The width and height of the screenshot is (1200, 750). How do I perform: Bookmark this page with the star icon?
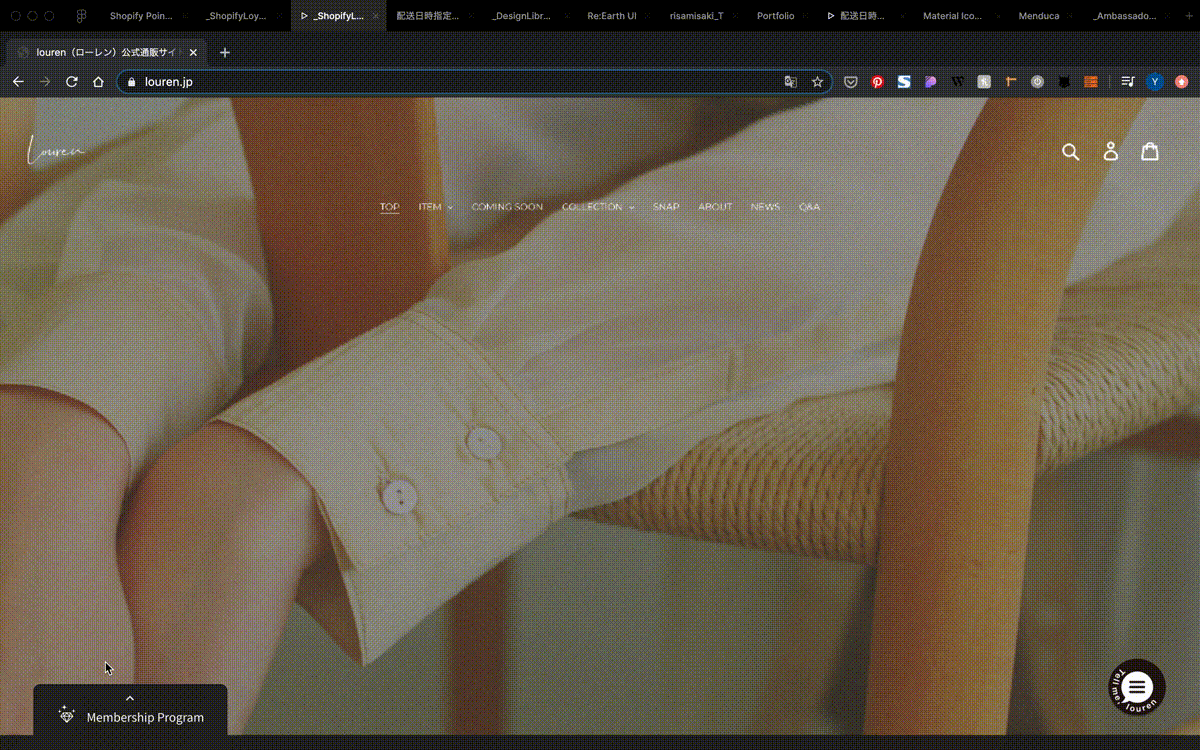[x=817, y=82]
